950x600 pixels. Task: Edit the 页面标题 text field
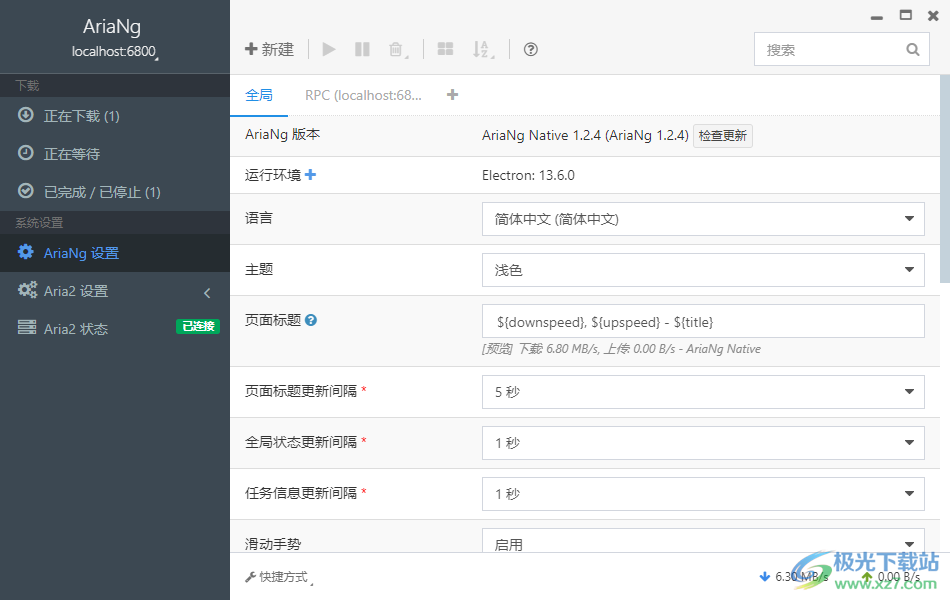pos(703,321)
